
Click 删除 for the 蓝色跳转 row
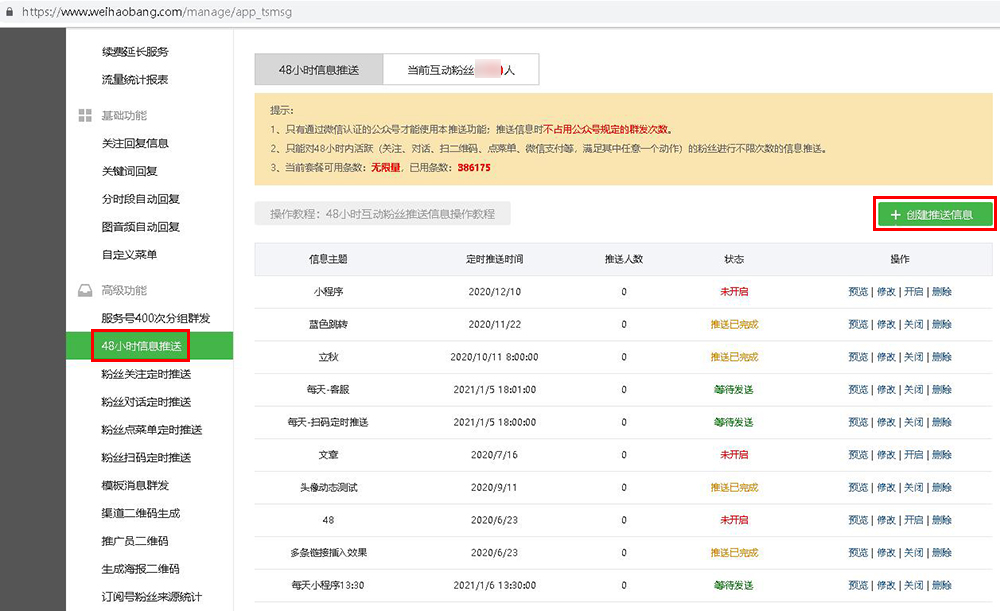[941, 325]
